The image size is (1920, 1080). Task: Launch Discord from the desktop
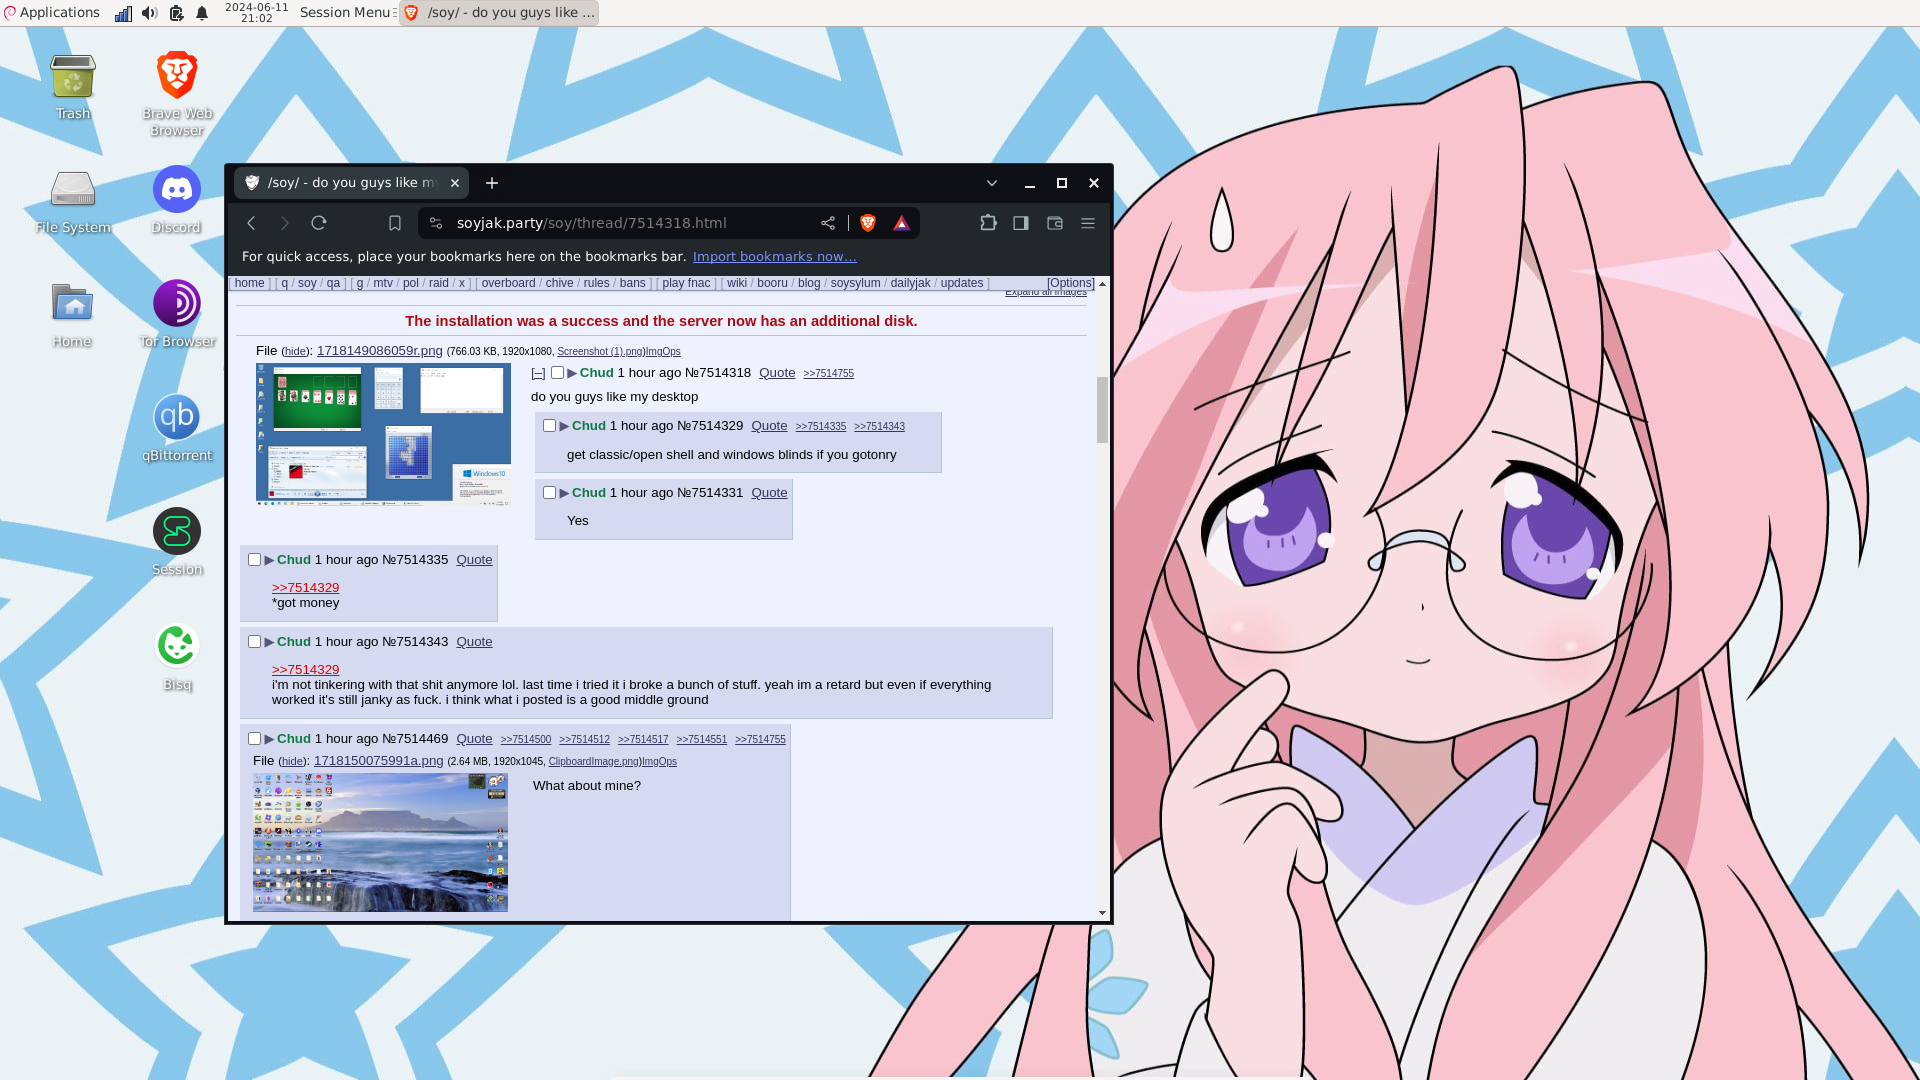point(177,190)
